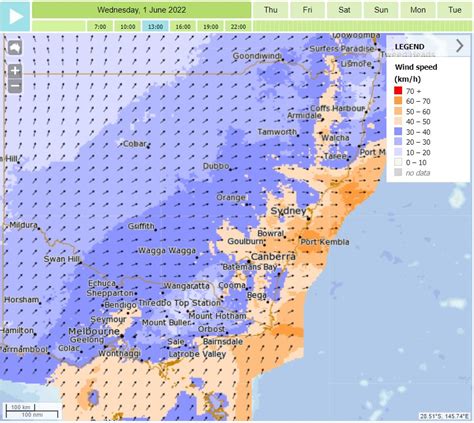Image resolution: width=474 pixels, height=423 pixels.
Task: Click the Echuca map label
Action: tap(102, 283)
